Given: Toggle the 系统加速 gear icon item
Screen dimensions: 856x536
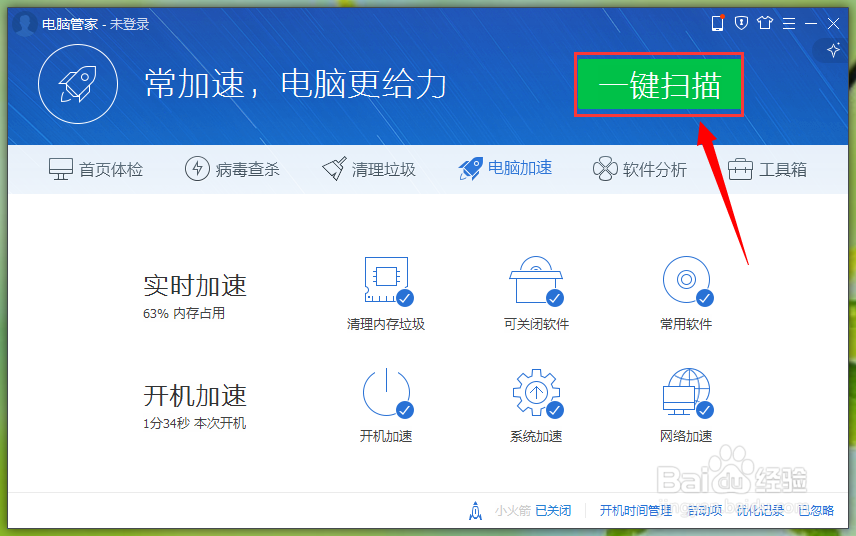Looking at the screenshot, I should 536,406.
